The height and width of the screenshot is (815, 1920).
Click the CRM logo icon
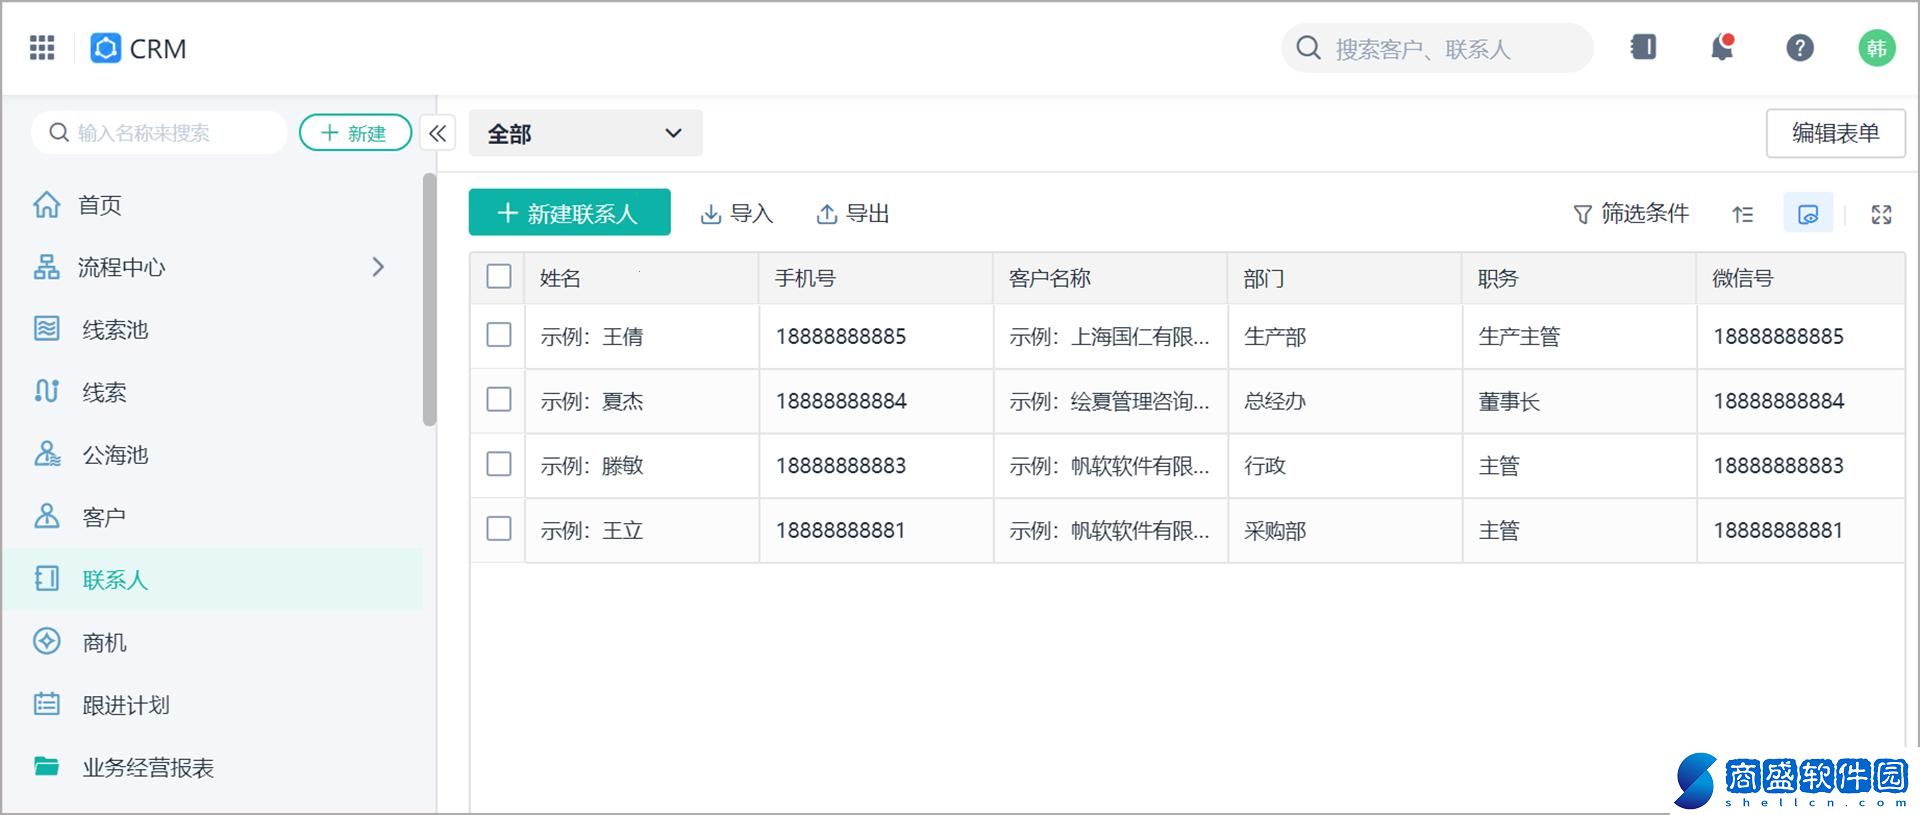(105, 48)
